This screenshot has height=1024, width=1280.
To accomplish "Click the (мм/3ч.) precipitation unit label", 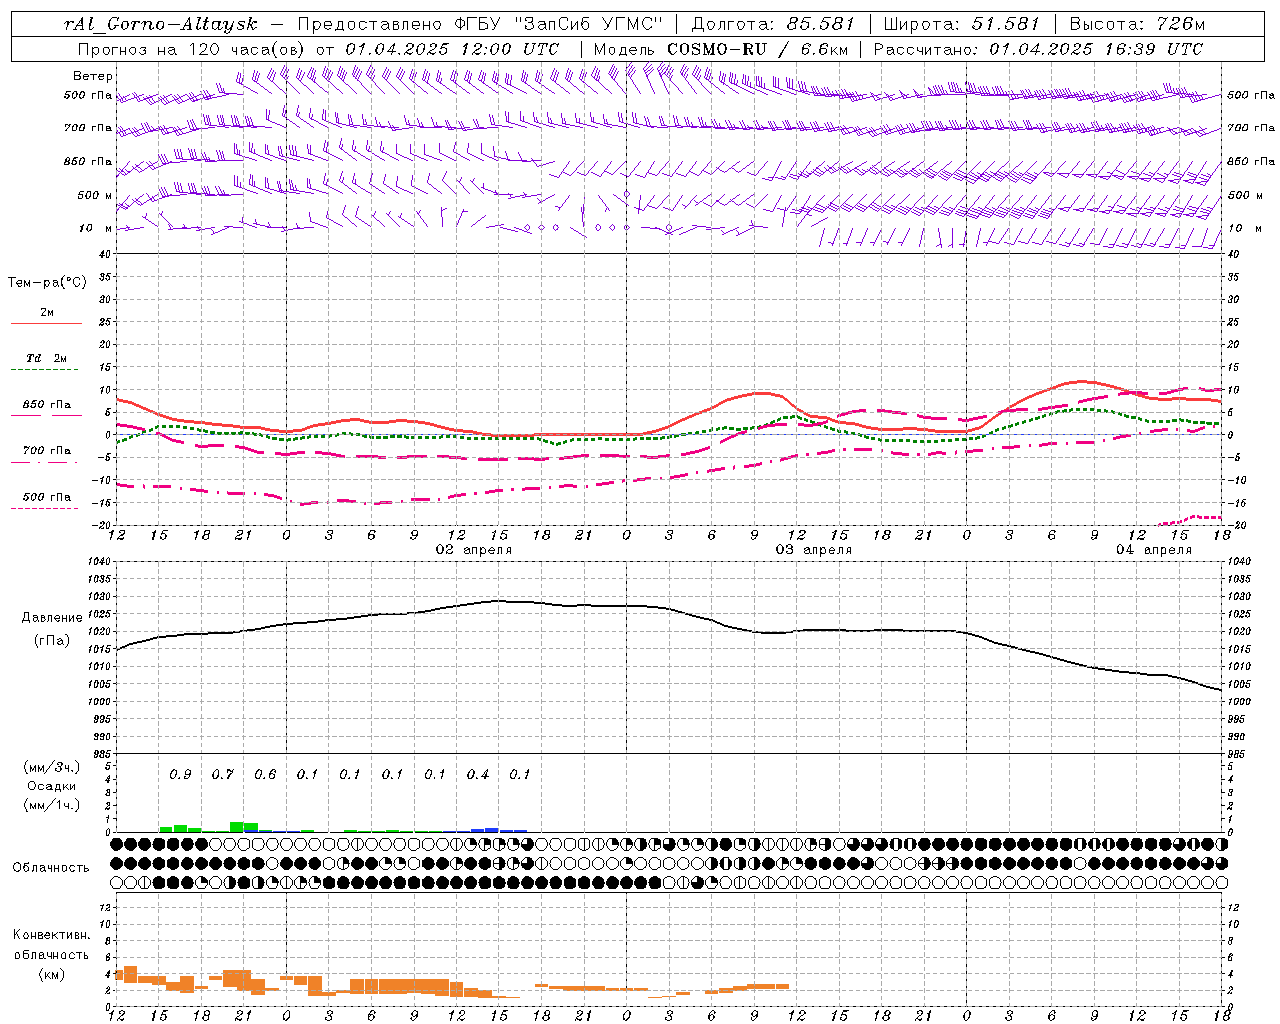I will 52,767.
